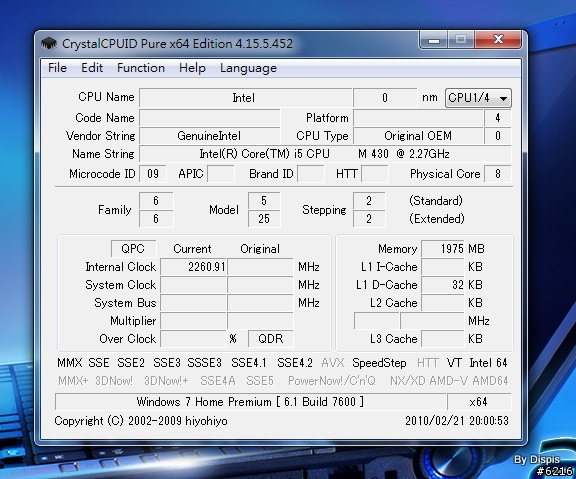Click the grayed AMD64 label
576x479 pixels.
point(490,381)
